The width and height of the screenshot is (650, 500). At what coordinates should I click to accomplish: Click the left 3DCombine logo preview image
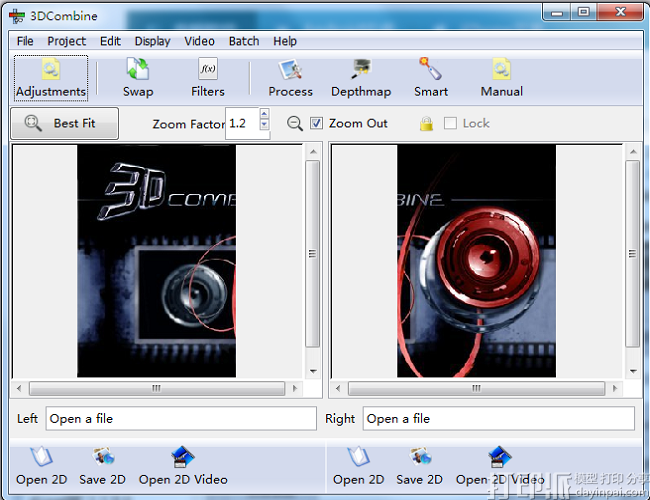pos(157,261)
